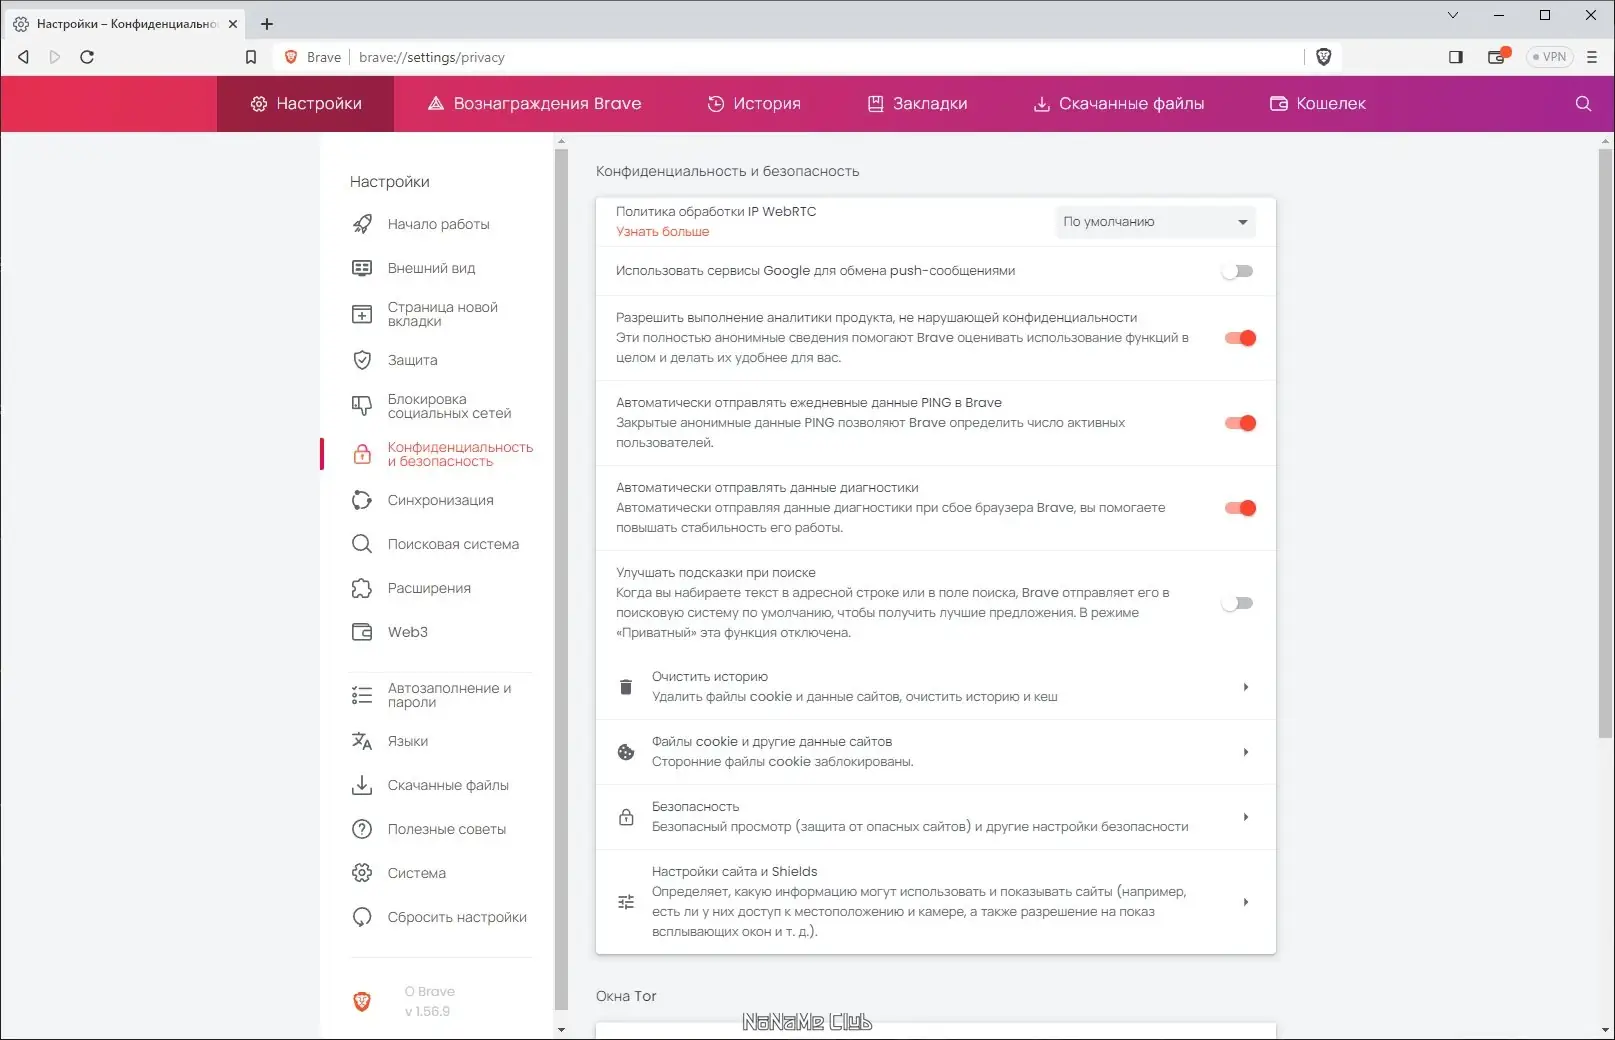
Task: Click the cookie icon beside Файлы cookie
Action: 626,752
